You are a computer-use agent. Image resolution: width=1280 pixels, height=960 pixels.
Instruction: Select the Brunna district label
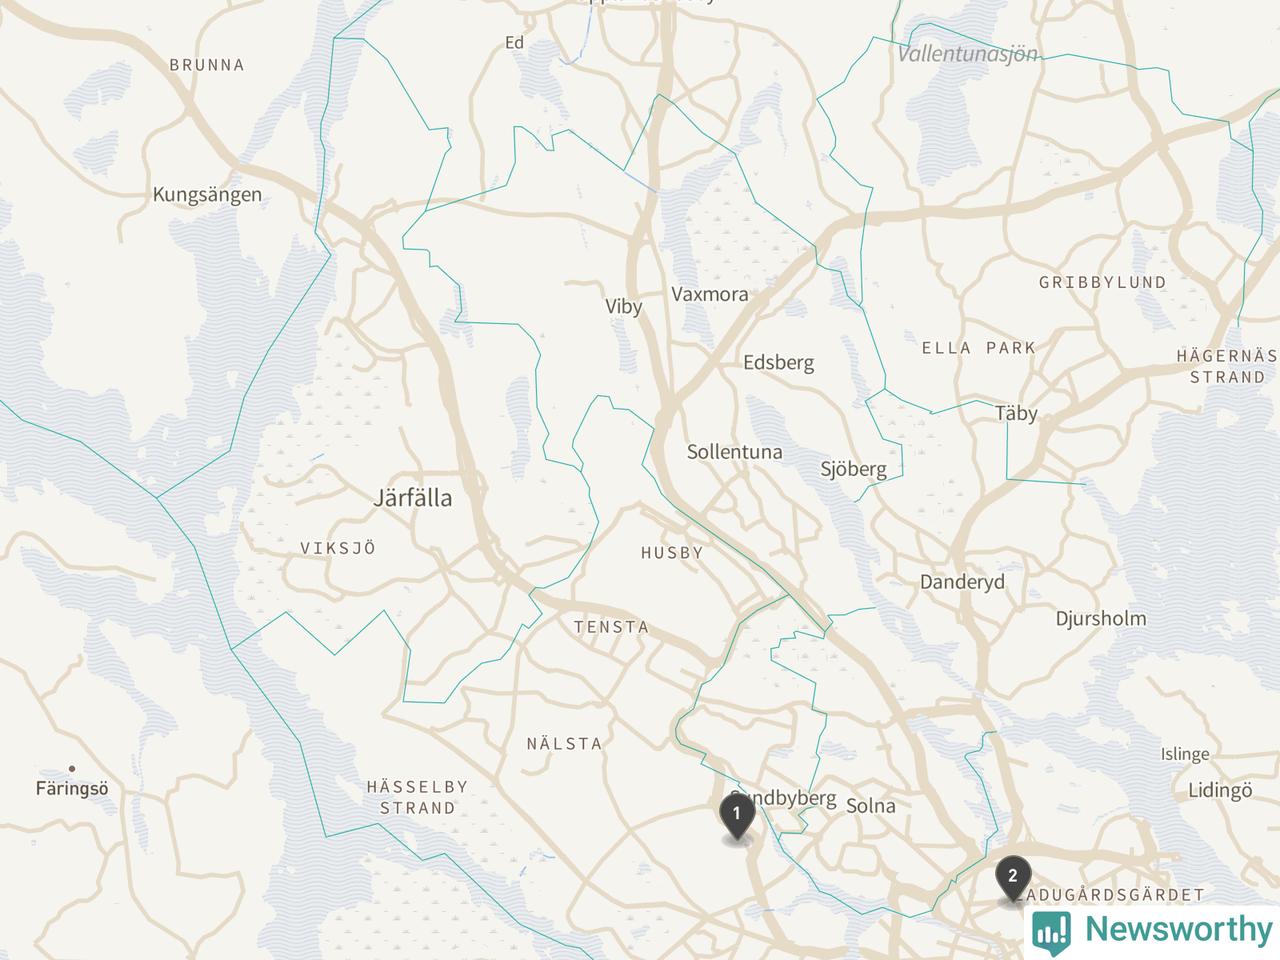coord(207,65)
